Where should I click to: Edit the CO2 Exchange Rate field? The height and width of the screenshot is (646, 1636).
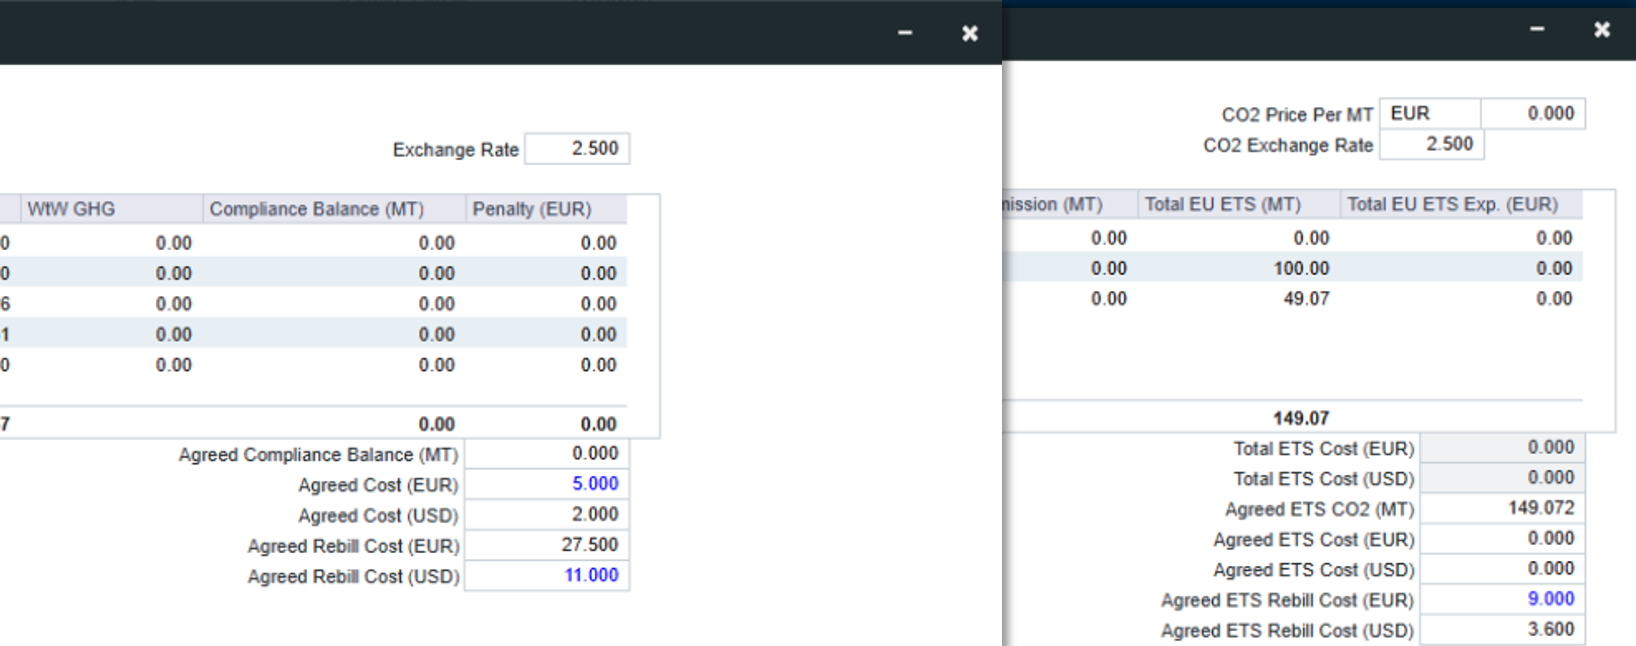pyautogui.click(x=1432, y=145)
